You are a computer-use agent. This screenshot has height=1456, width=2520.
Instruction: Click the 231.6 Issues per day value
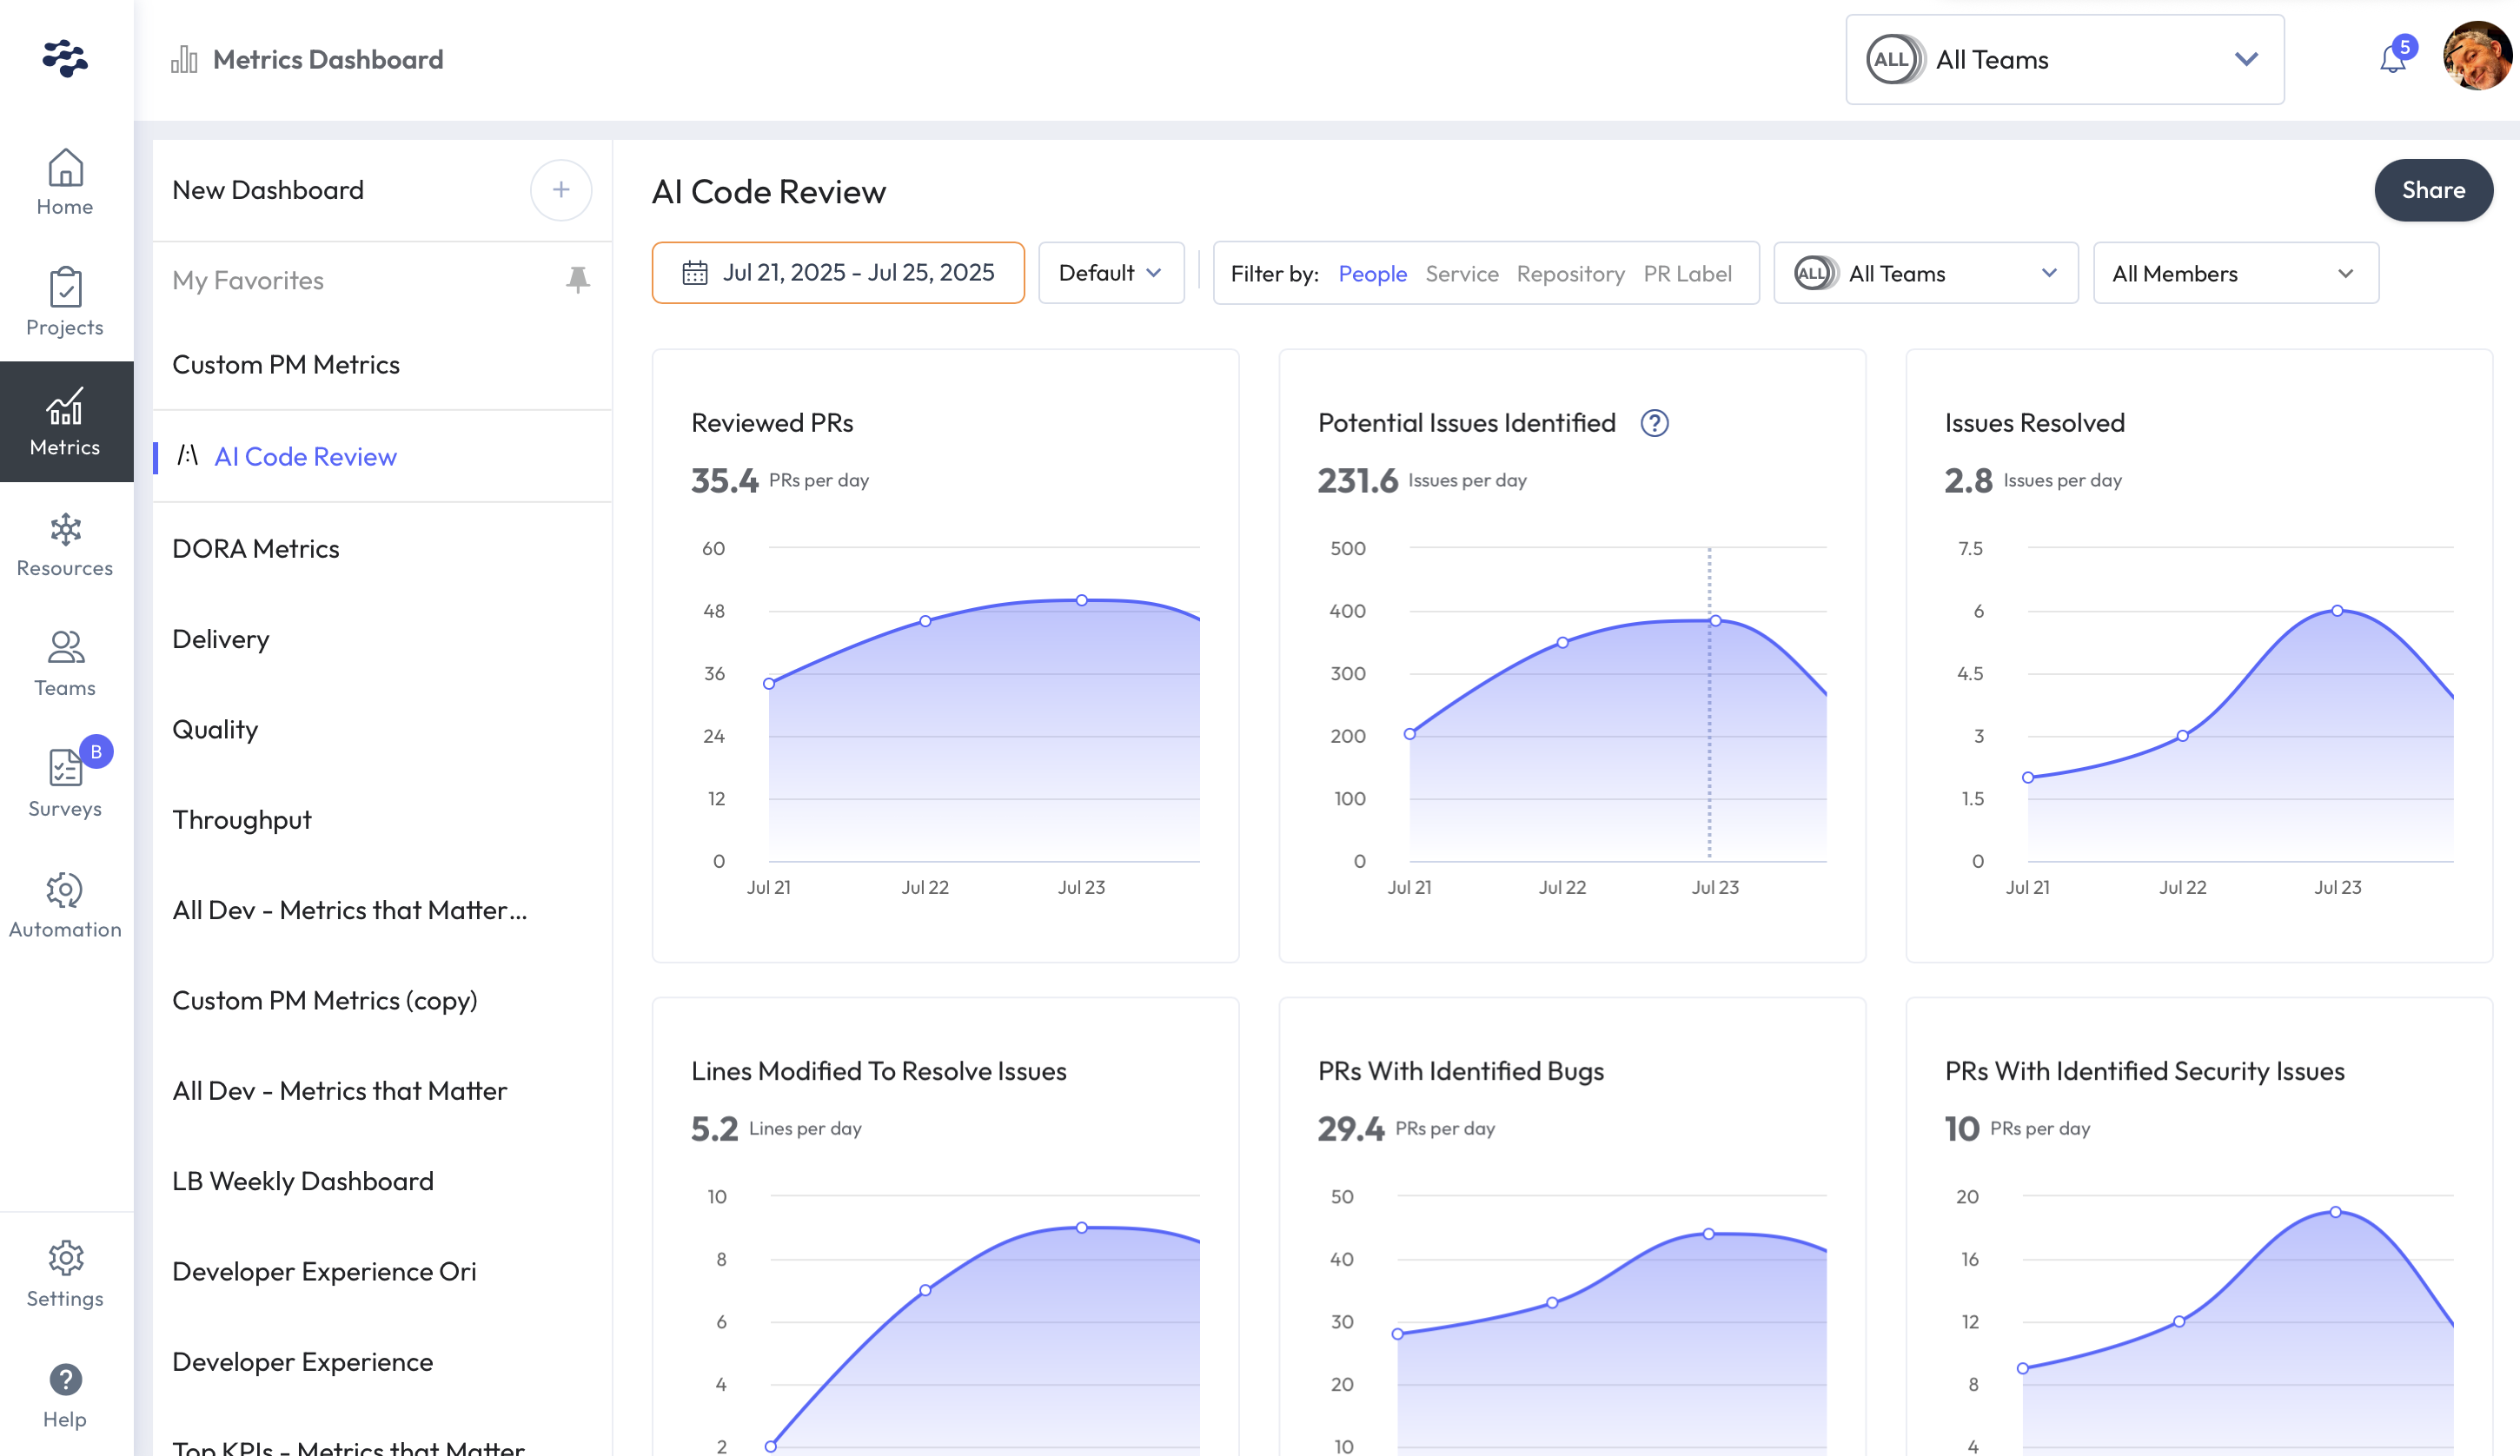click(1422, 480)
